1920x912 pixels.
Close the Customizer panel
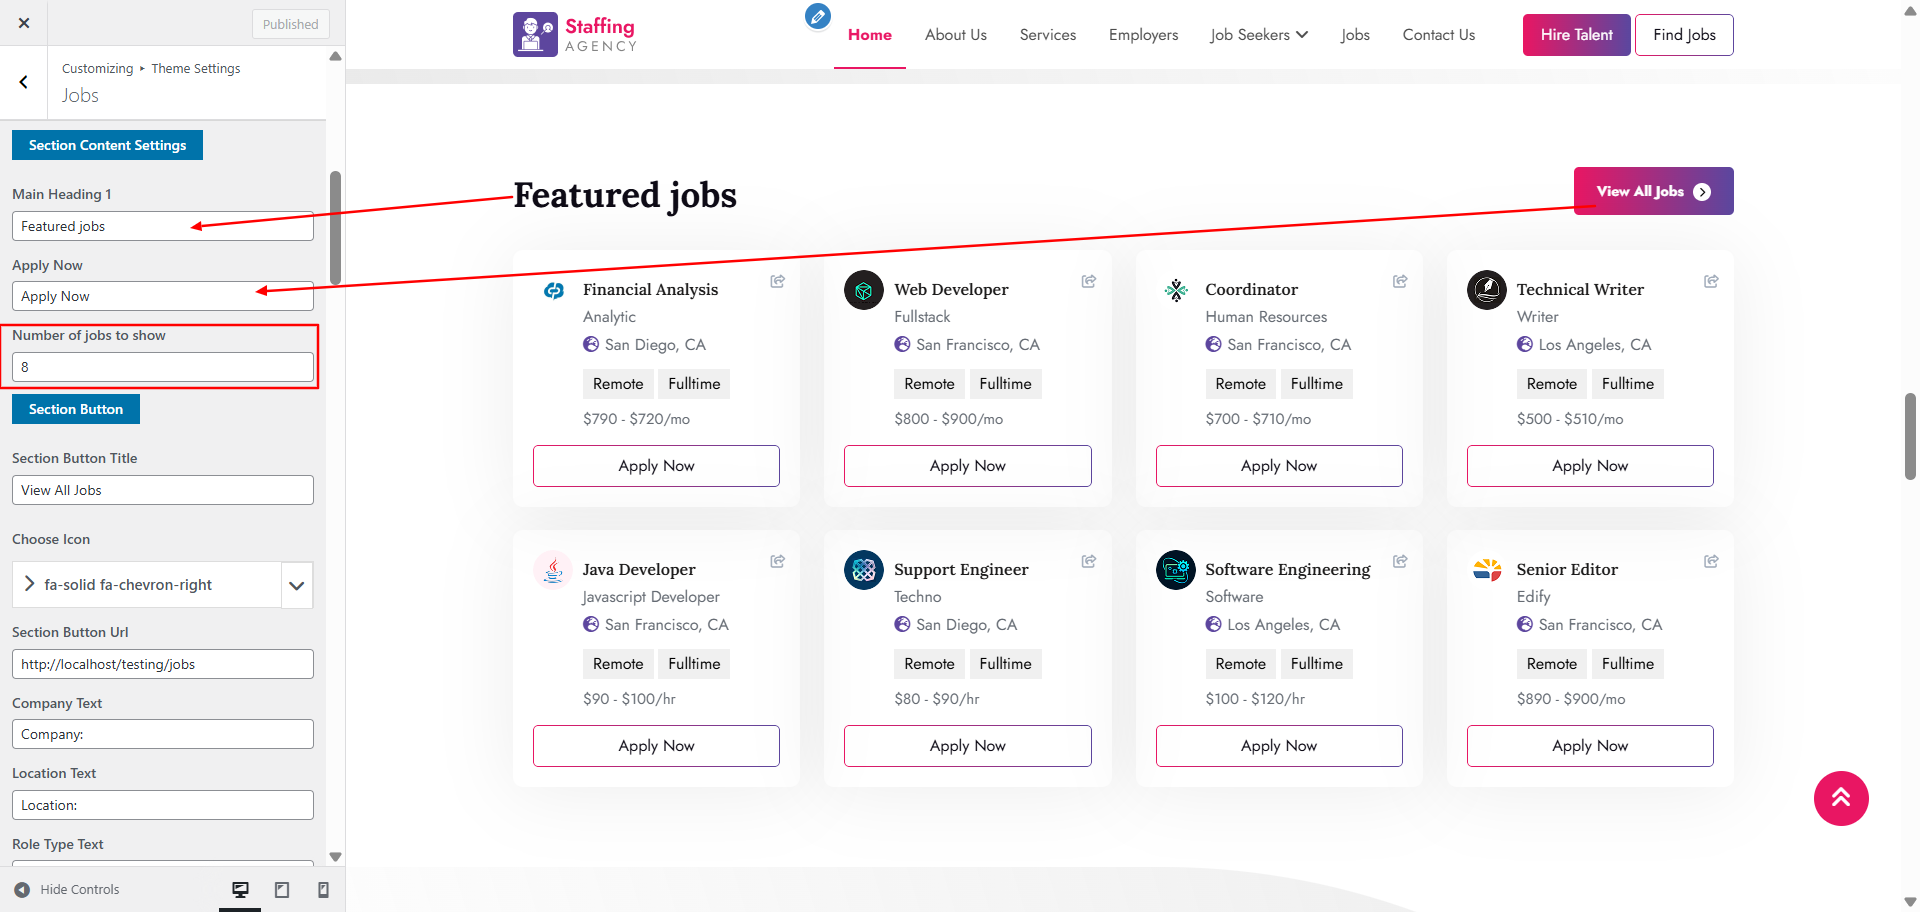(24, 23)
